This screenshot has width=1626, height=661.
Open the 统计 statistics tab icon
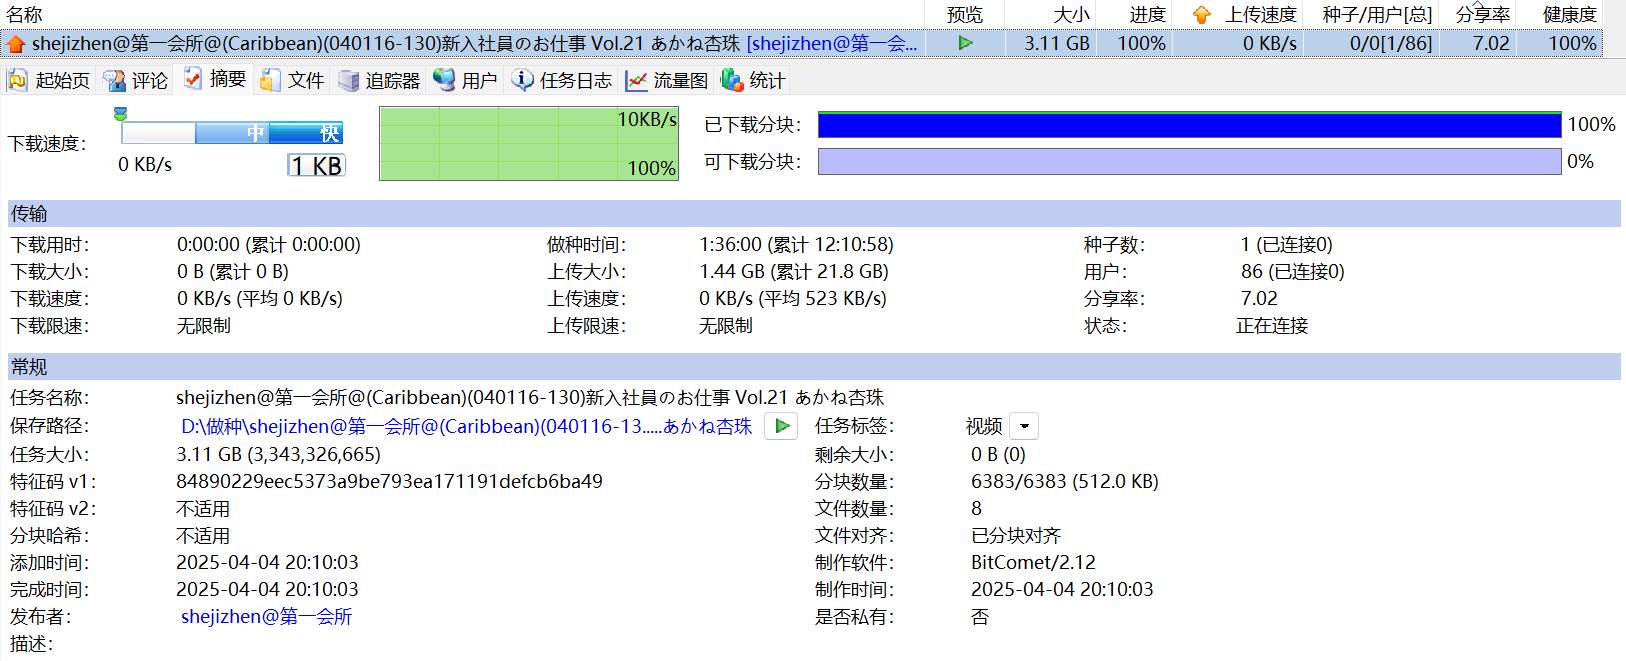point(732,80)
